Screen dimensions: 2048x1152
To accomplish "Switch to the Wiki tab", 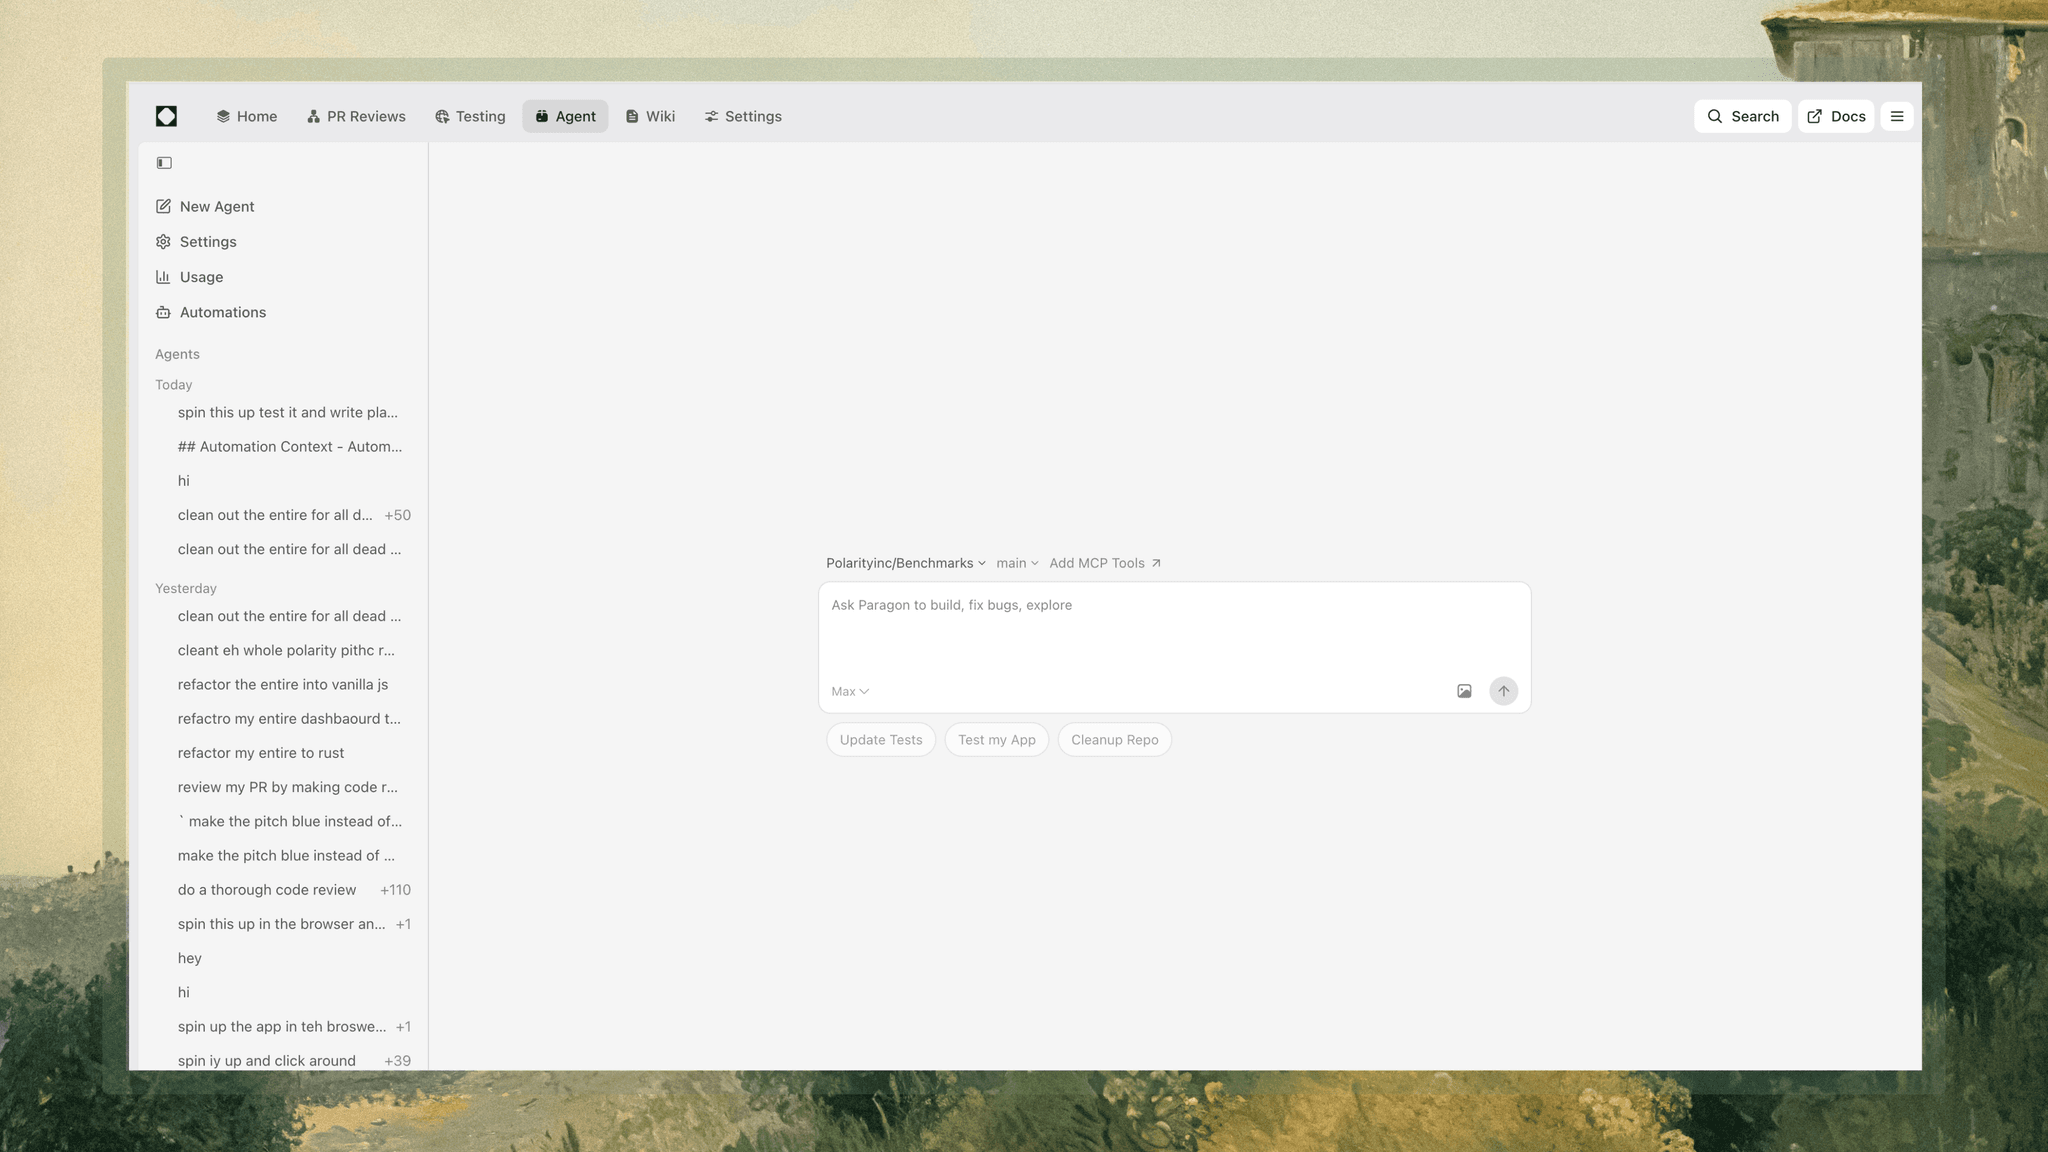I will tap(650, 116).
